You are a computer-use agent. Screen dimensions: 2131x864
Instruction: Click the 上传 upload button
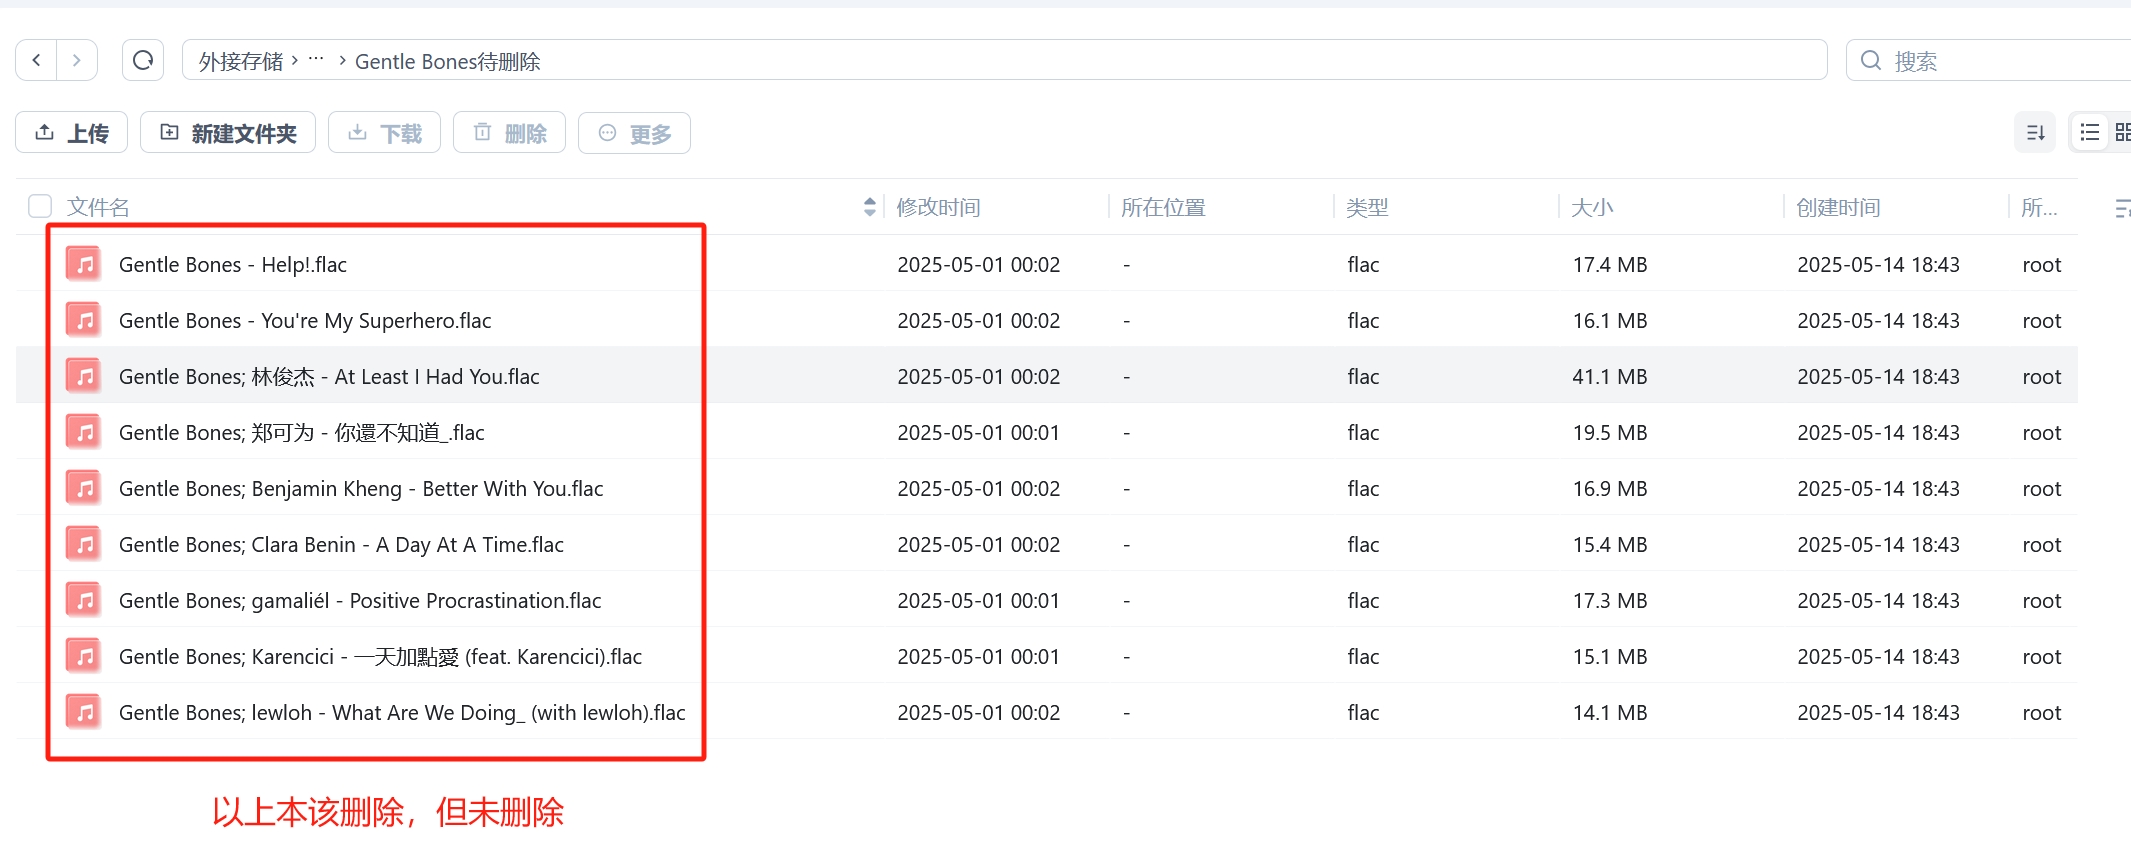(72, 133)
